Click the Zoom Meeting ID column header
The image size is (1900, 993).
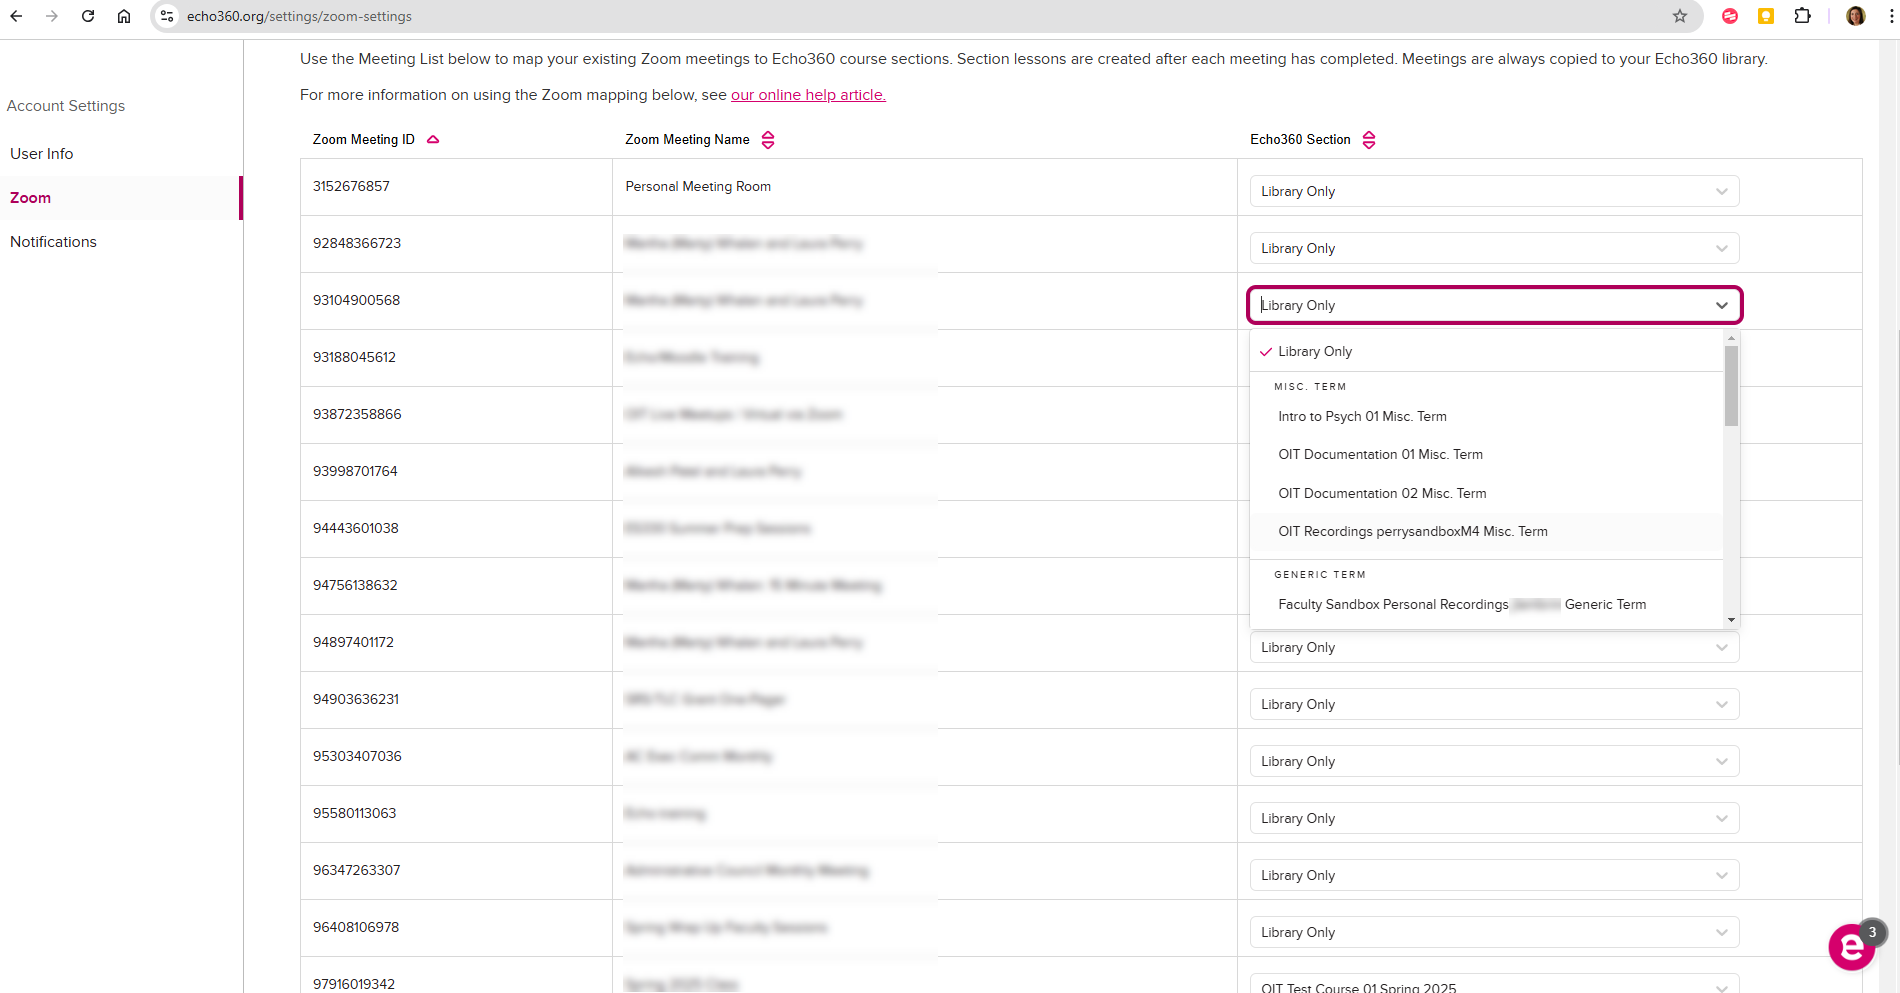coord(364,140)
